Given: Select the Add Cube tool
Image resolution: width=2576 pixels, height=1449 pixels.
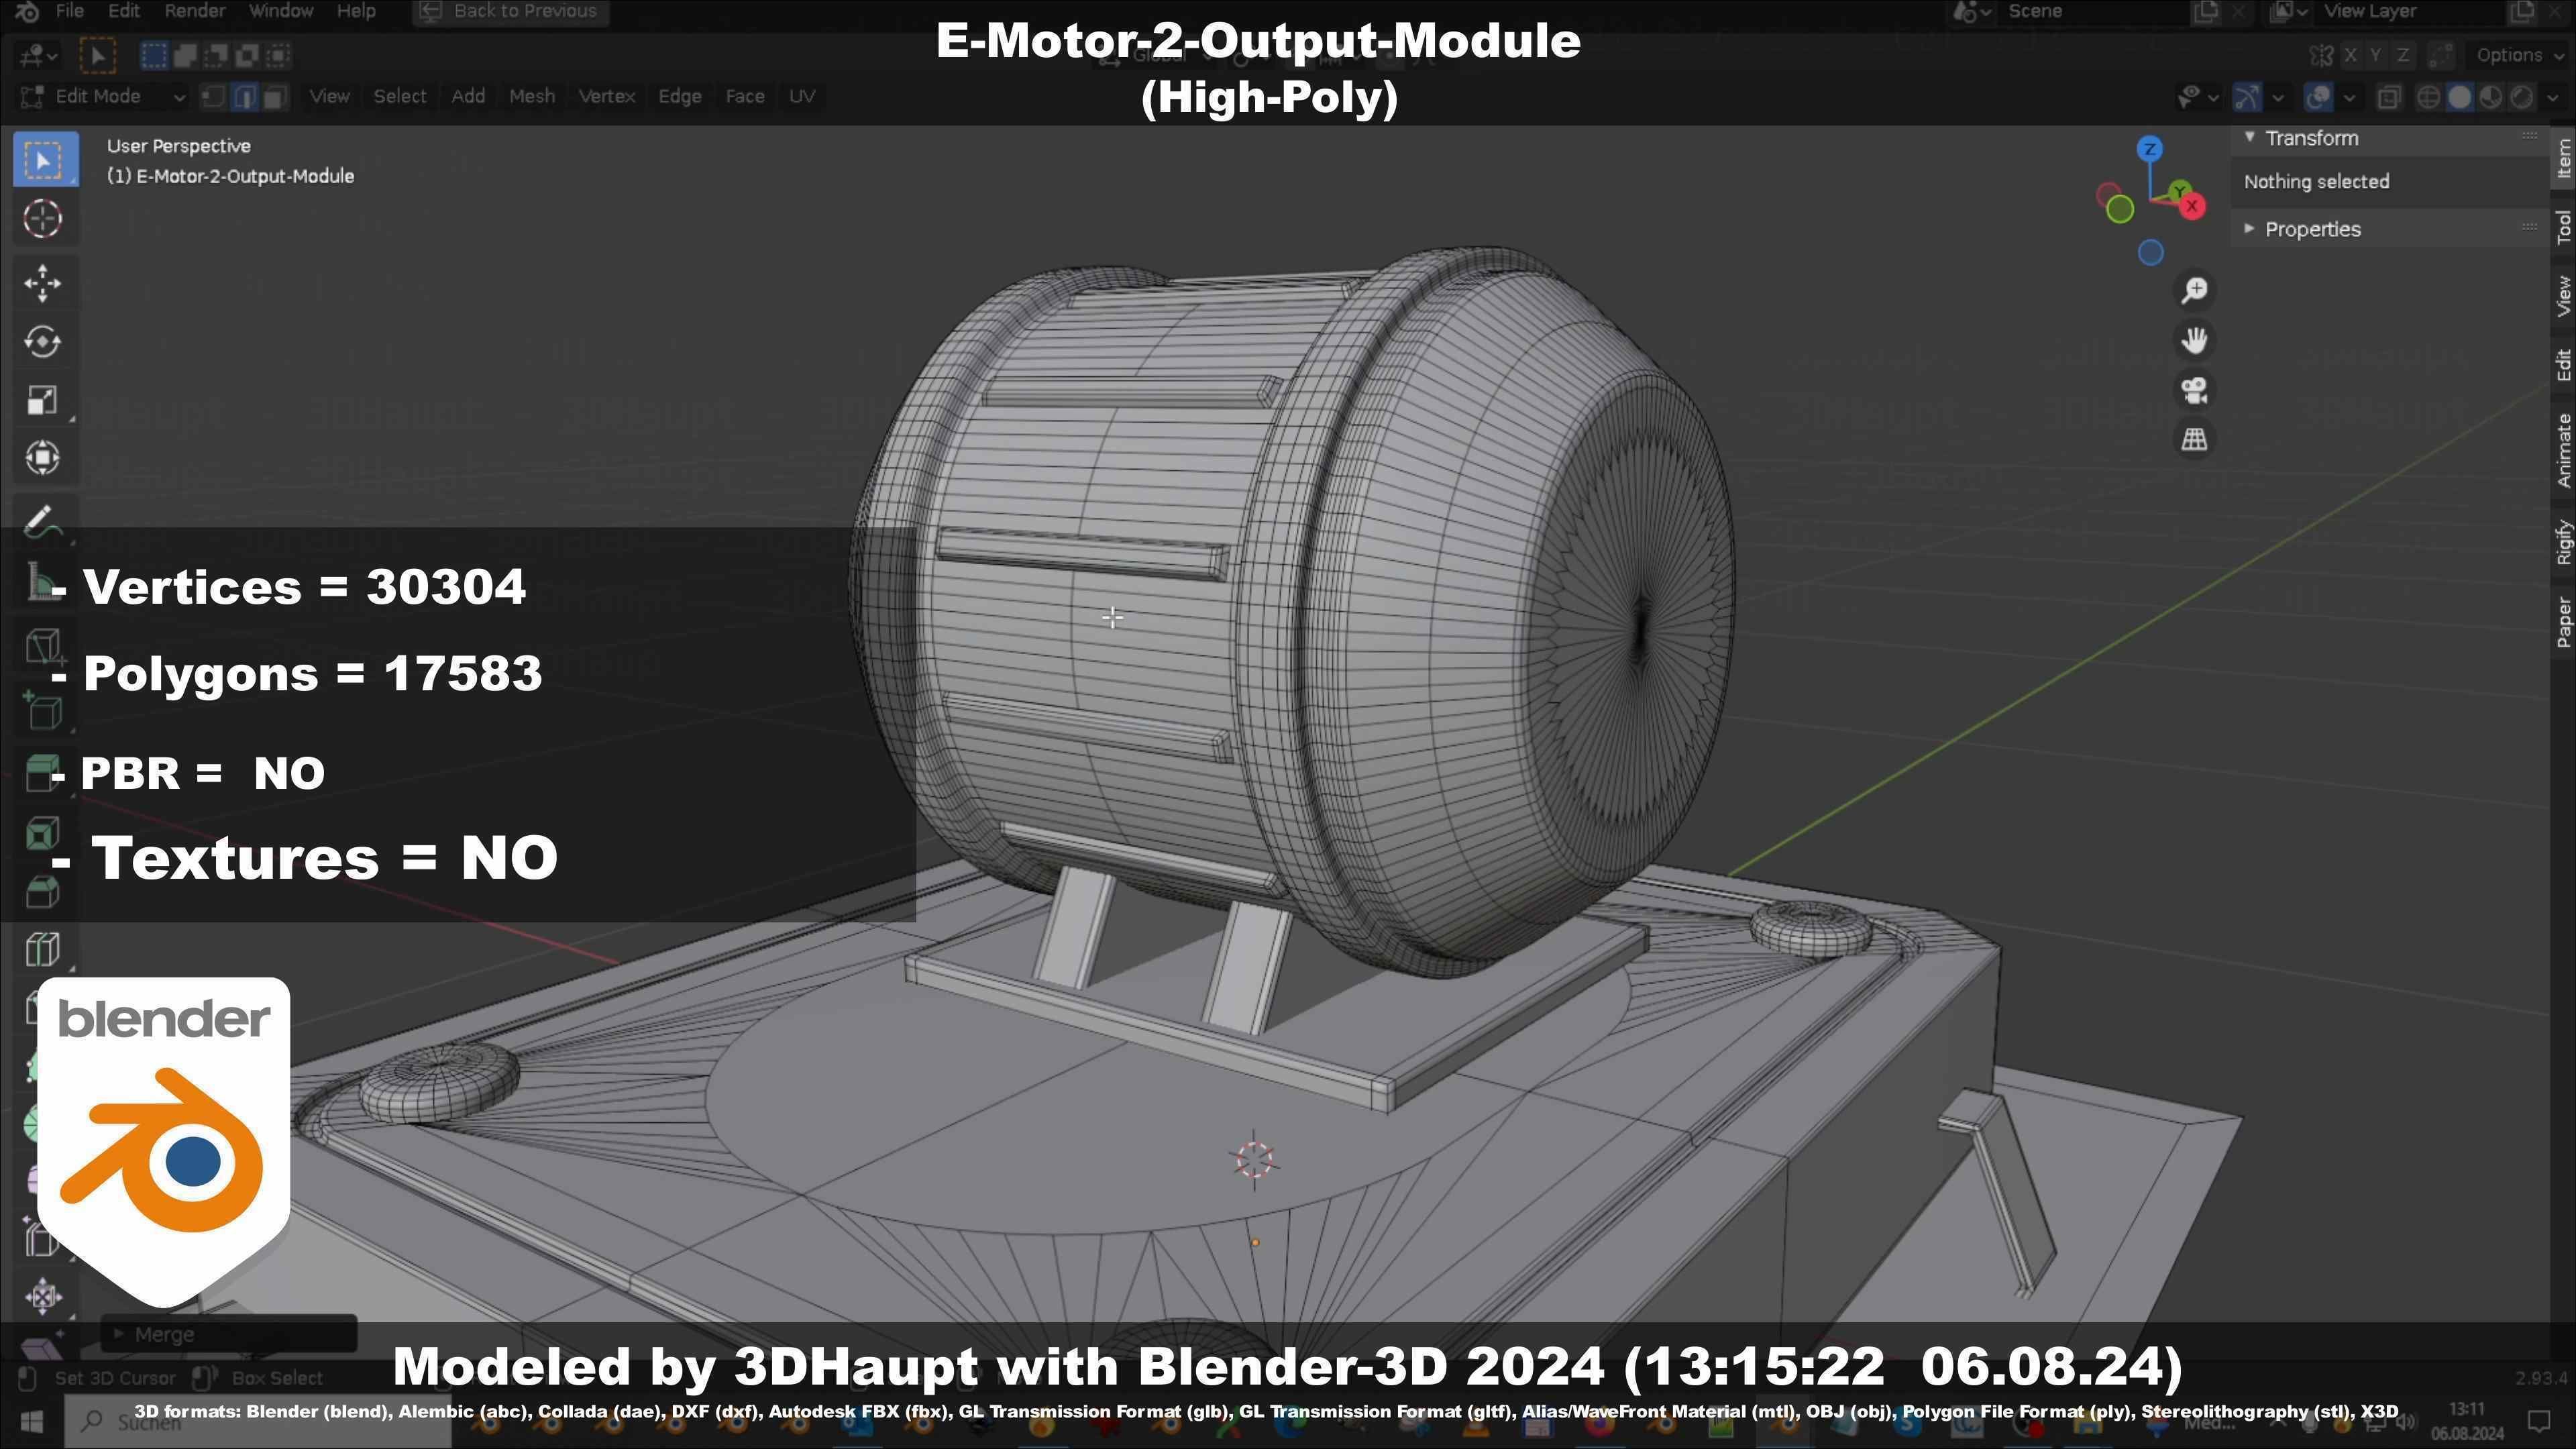Looking at the screenshot, I should tap(42, 712).
